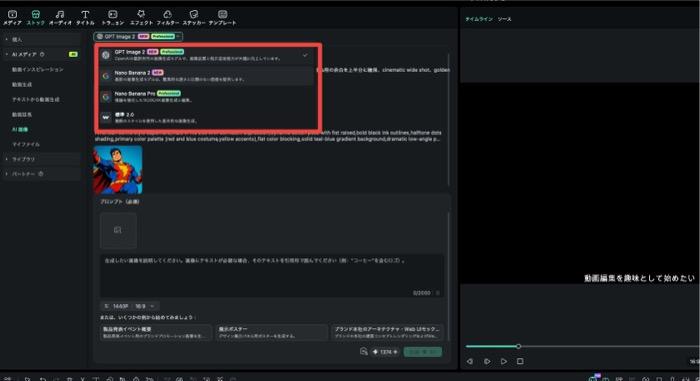Expand the パートナー sidebar section
The width and height of the screenshot is (700, 381).
coord(41,174)
